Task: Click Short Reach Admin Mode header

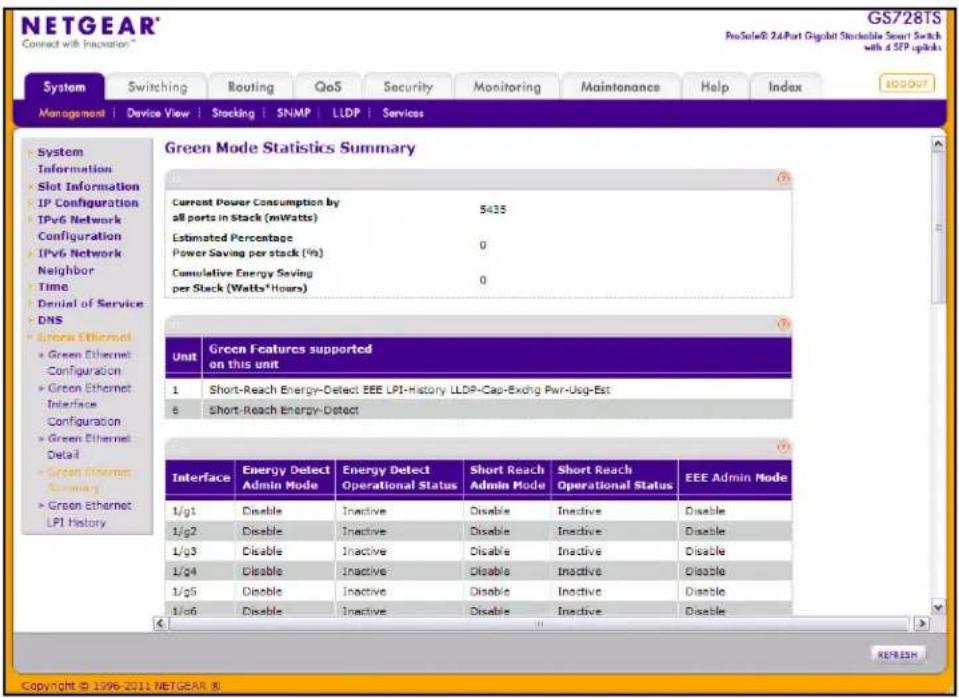Action: point(507,478)
